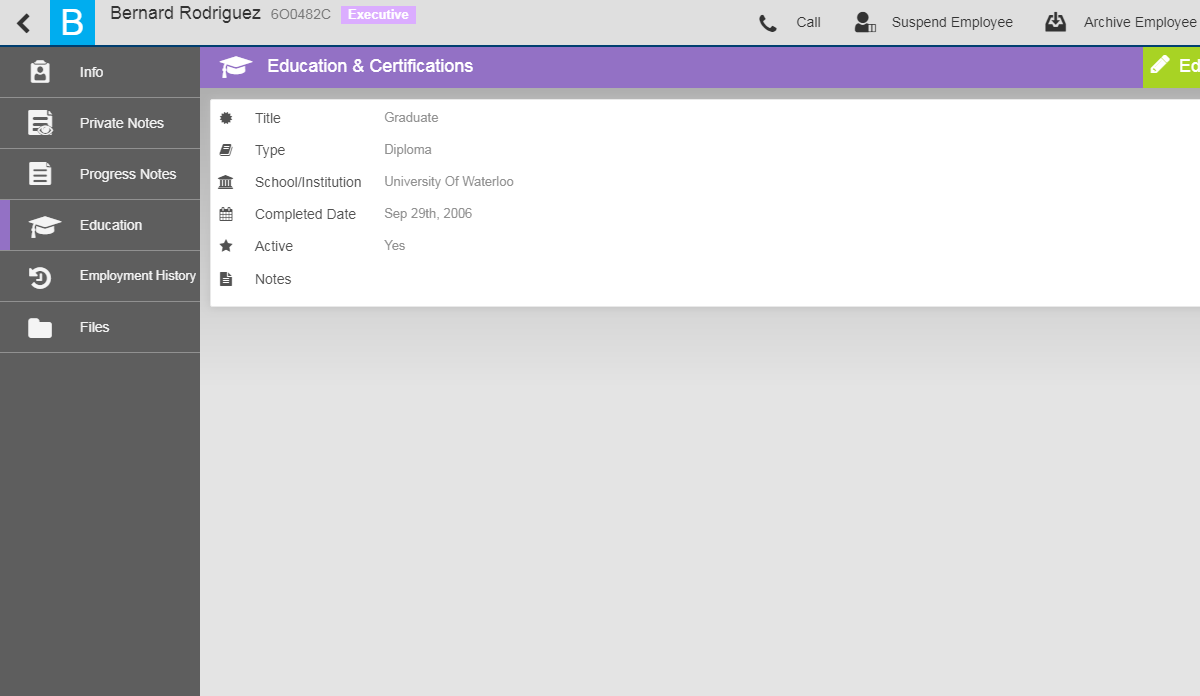This screenshot has width=1200, height=696.
Task: Click the Graduate title value
Action: pos(411,118)
